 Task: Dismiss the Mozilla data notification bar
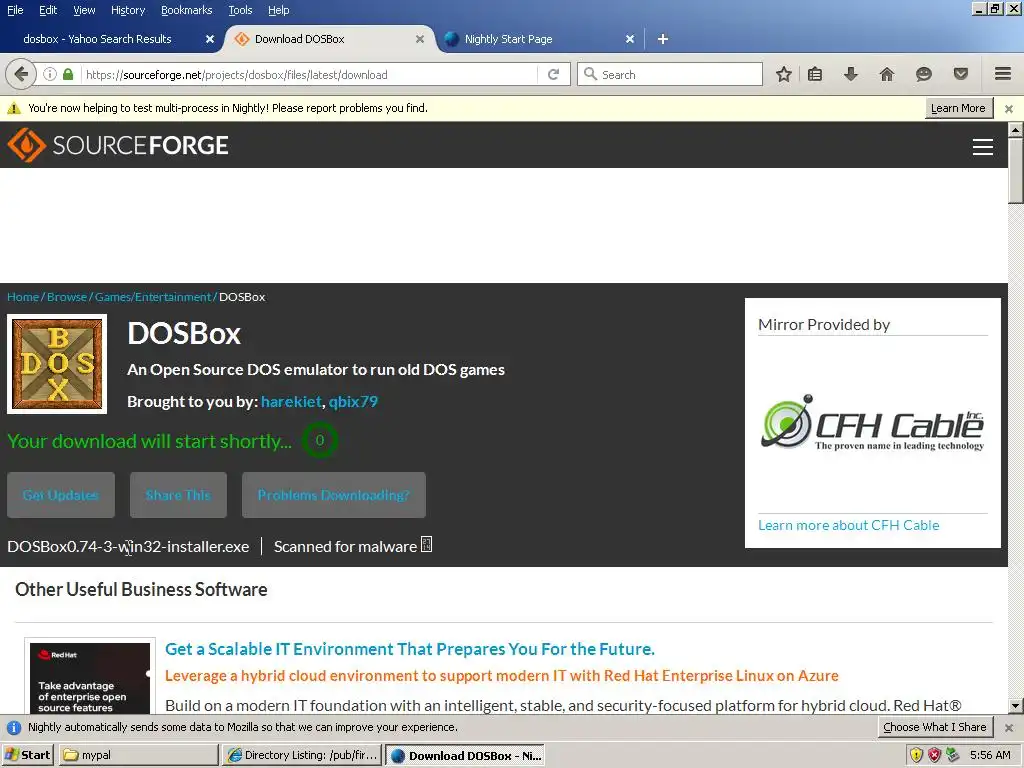(x=1009, y=728)
